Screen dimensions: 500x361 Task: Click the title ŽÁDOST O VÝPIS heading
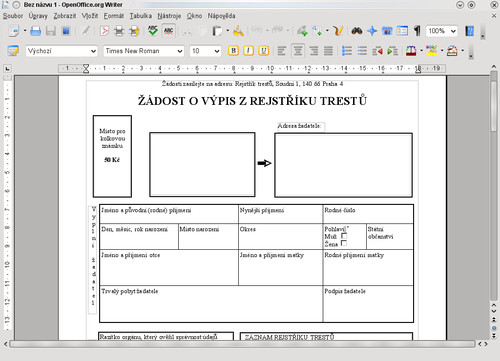click(252, 101)
